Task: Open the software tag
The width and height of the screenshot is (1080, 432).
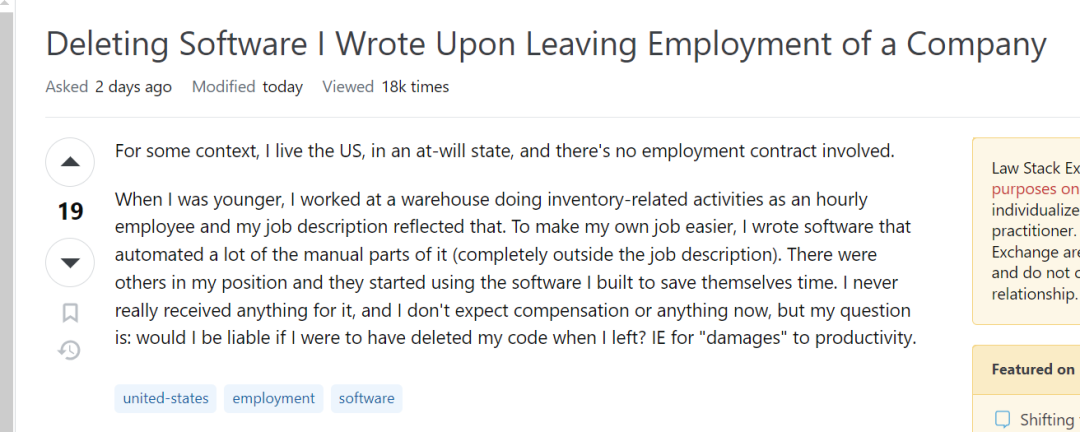Action: pos(366,398)
